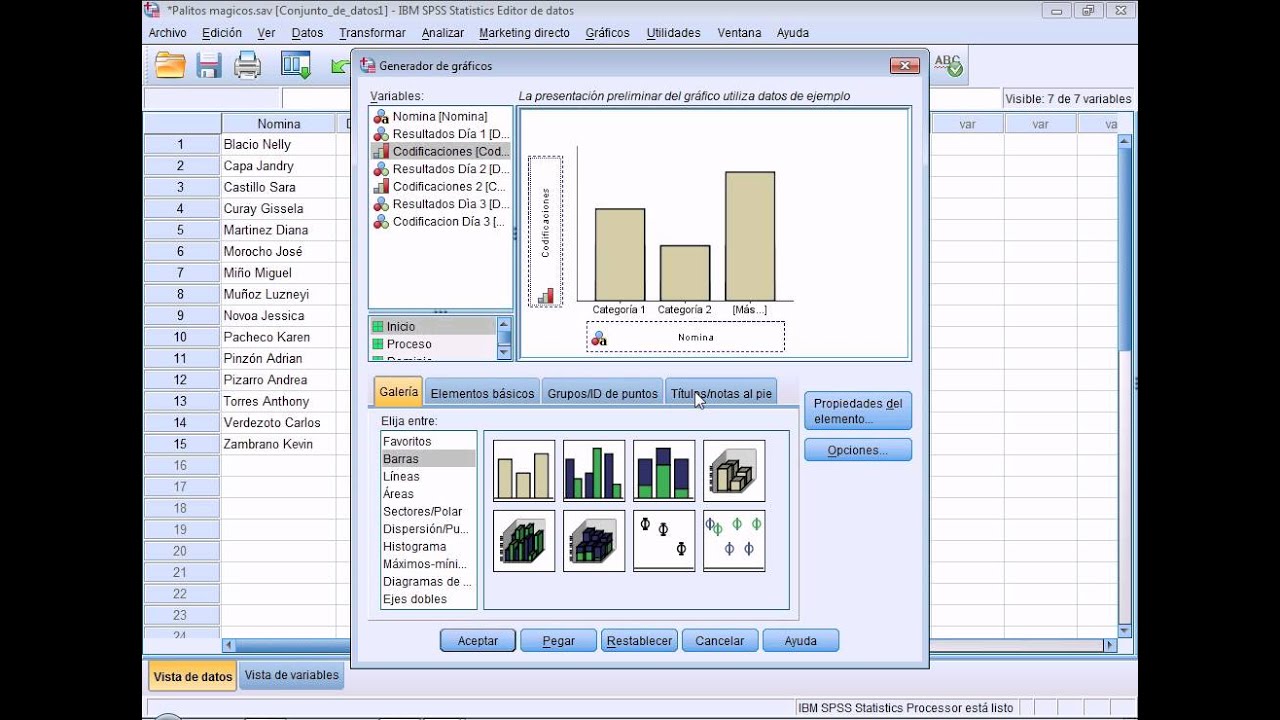1280x720 pixels.
Task: Click the Codificaciones y-axis drop zone
Action: 545,231
